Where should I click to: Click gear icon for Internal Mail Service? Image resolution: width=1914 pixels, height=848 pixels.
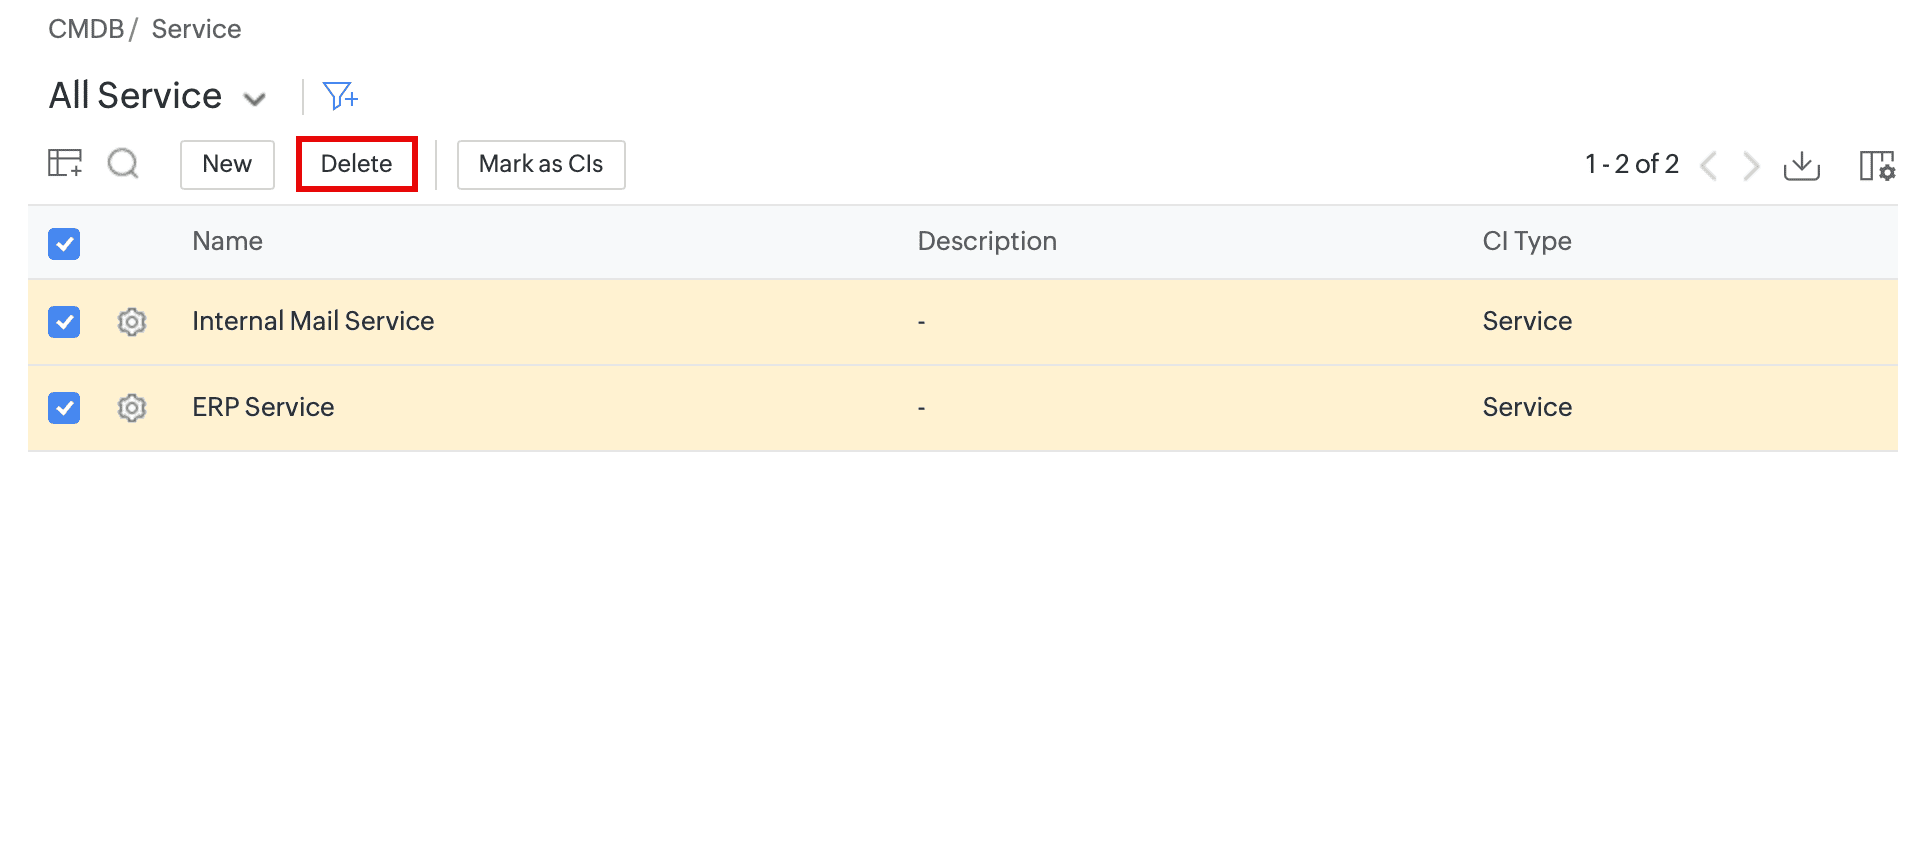pos(132,322)
